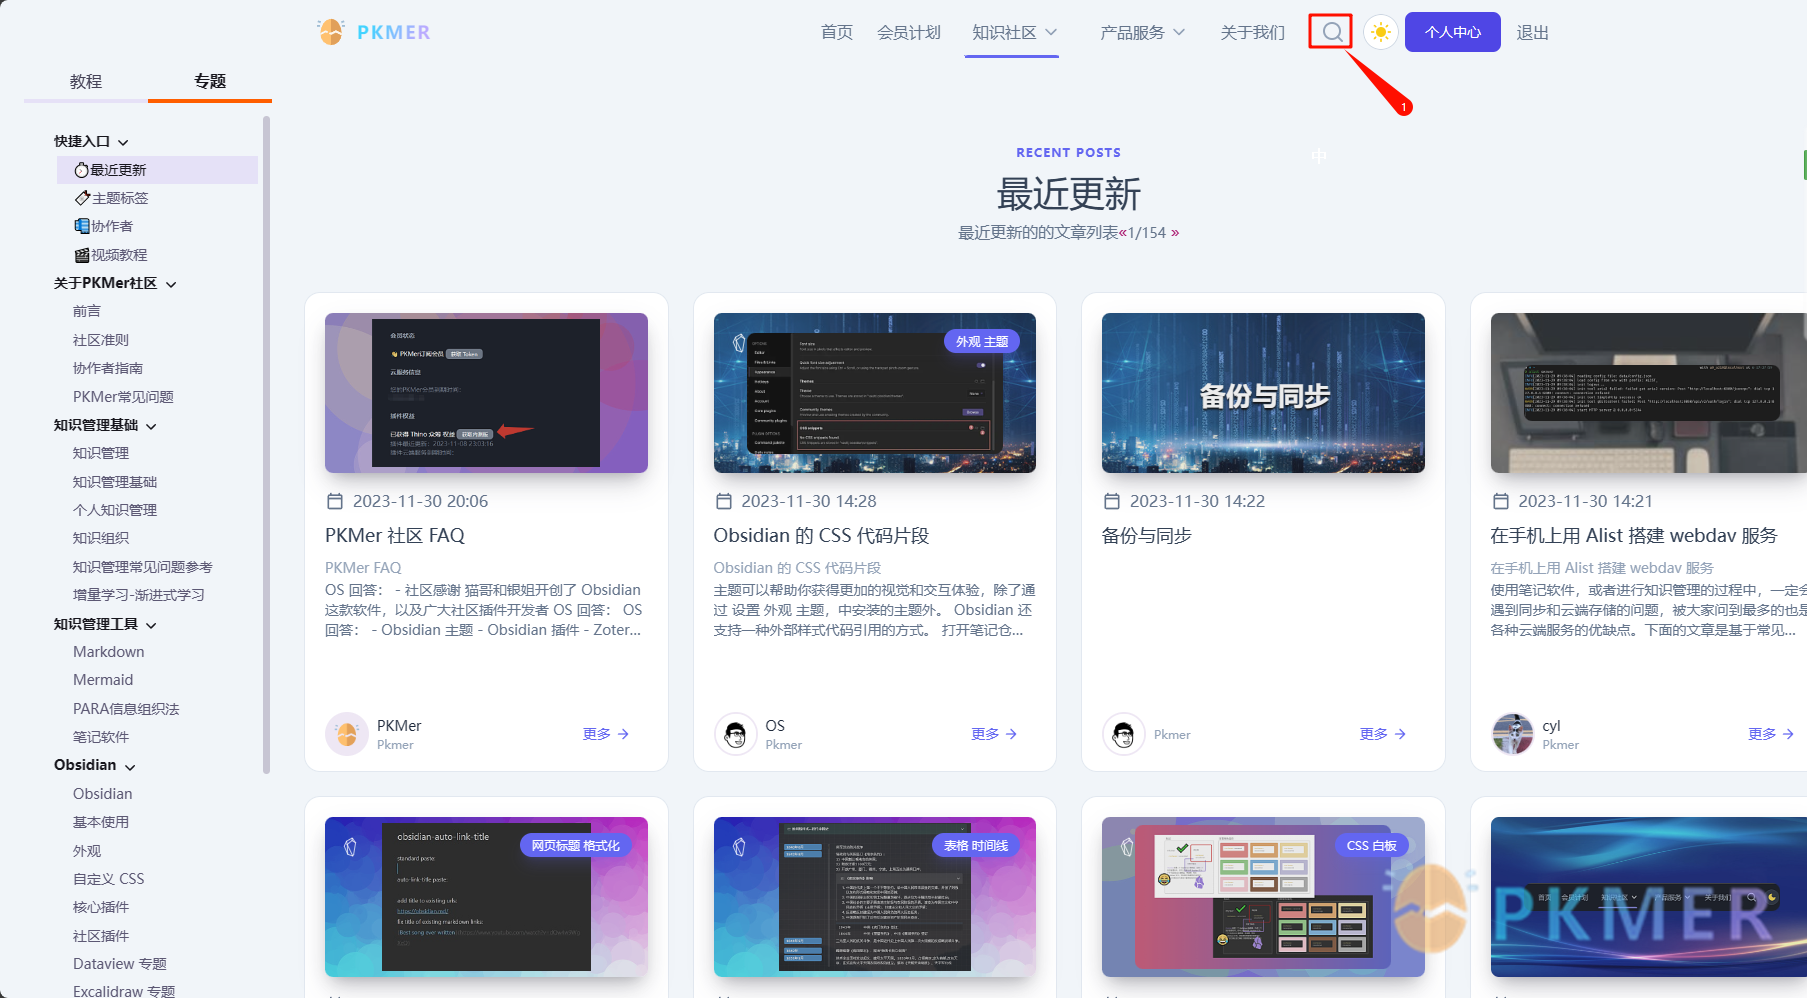Open the PKMer 社区 FAQ article title
The image size is (1807, 998).
point(395,535)
